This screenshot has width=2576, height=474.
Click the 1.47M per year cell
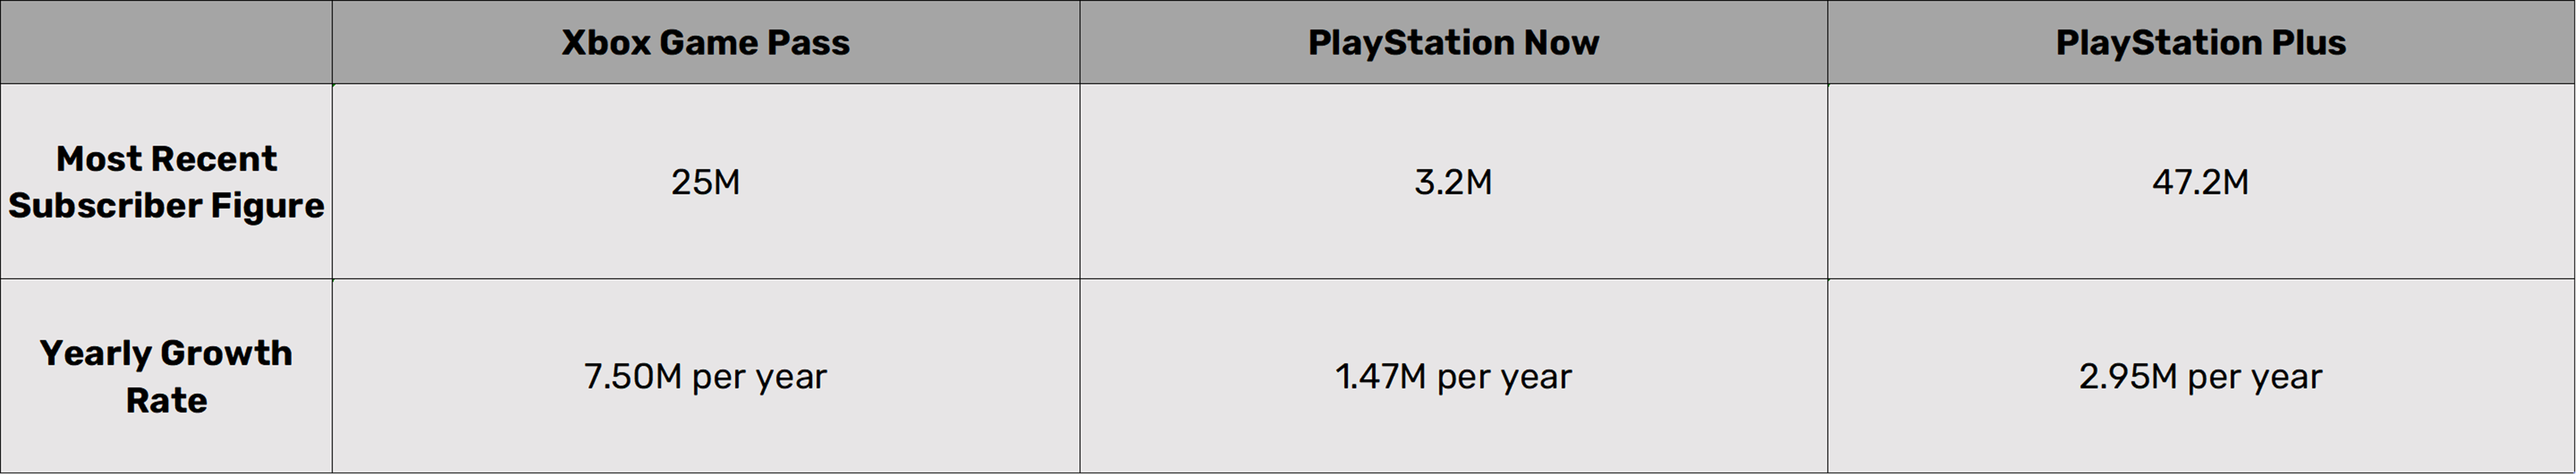[x=1453, y=377]
